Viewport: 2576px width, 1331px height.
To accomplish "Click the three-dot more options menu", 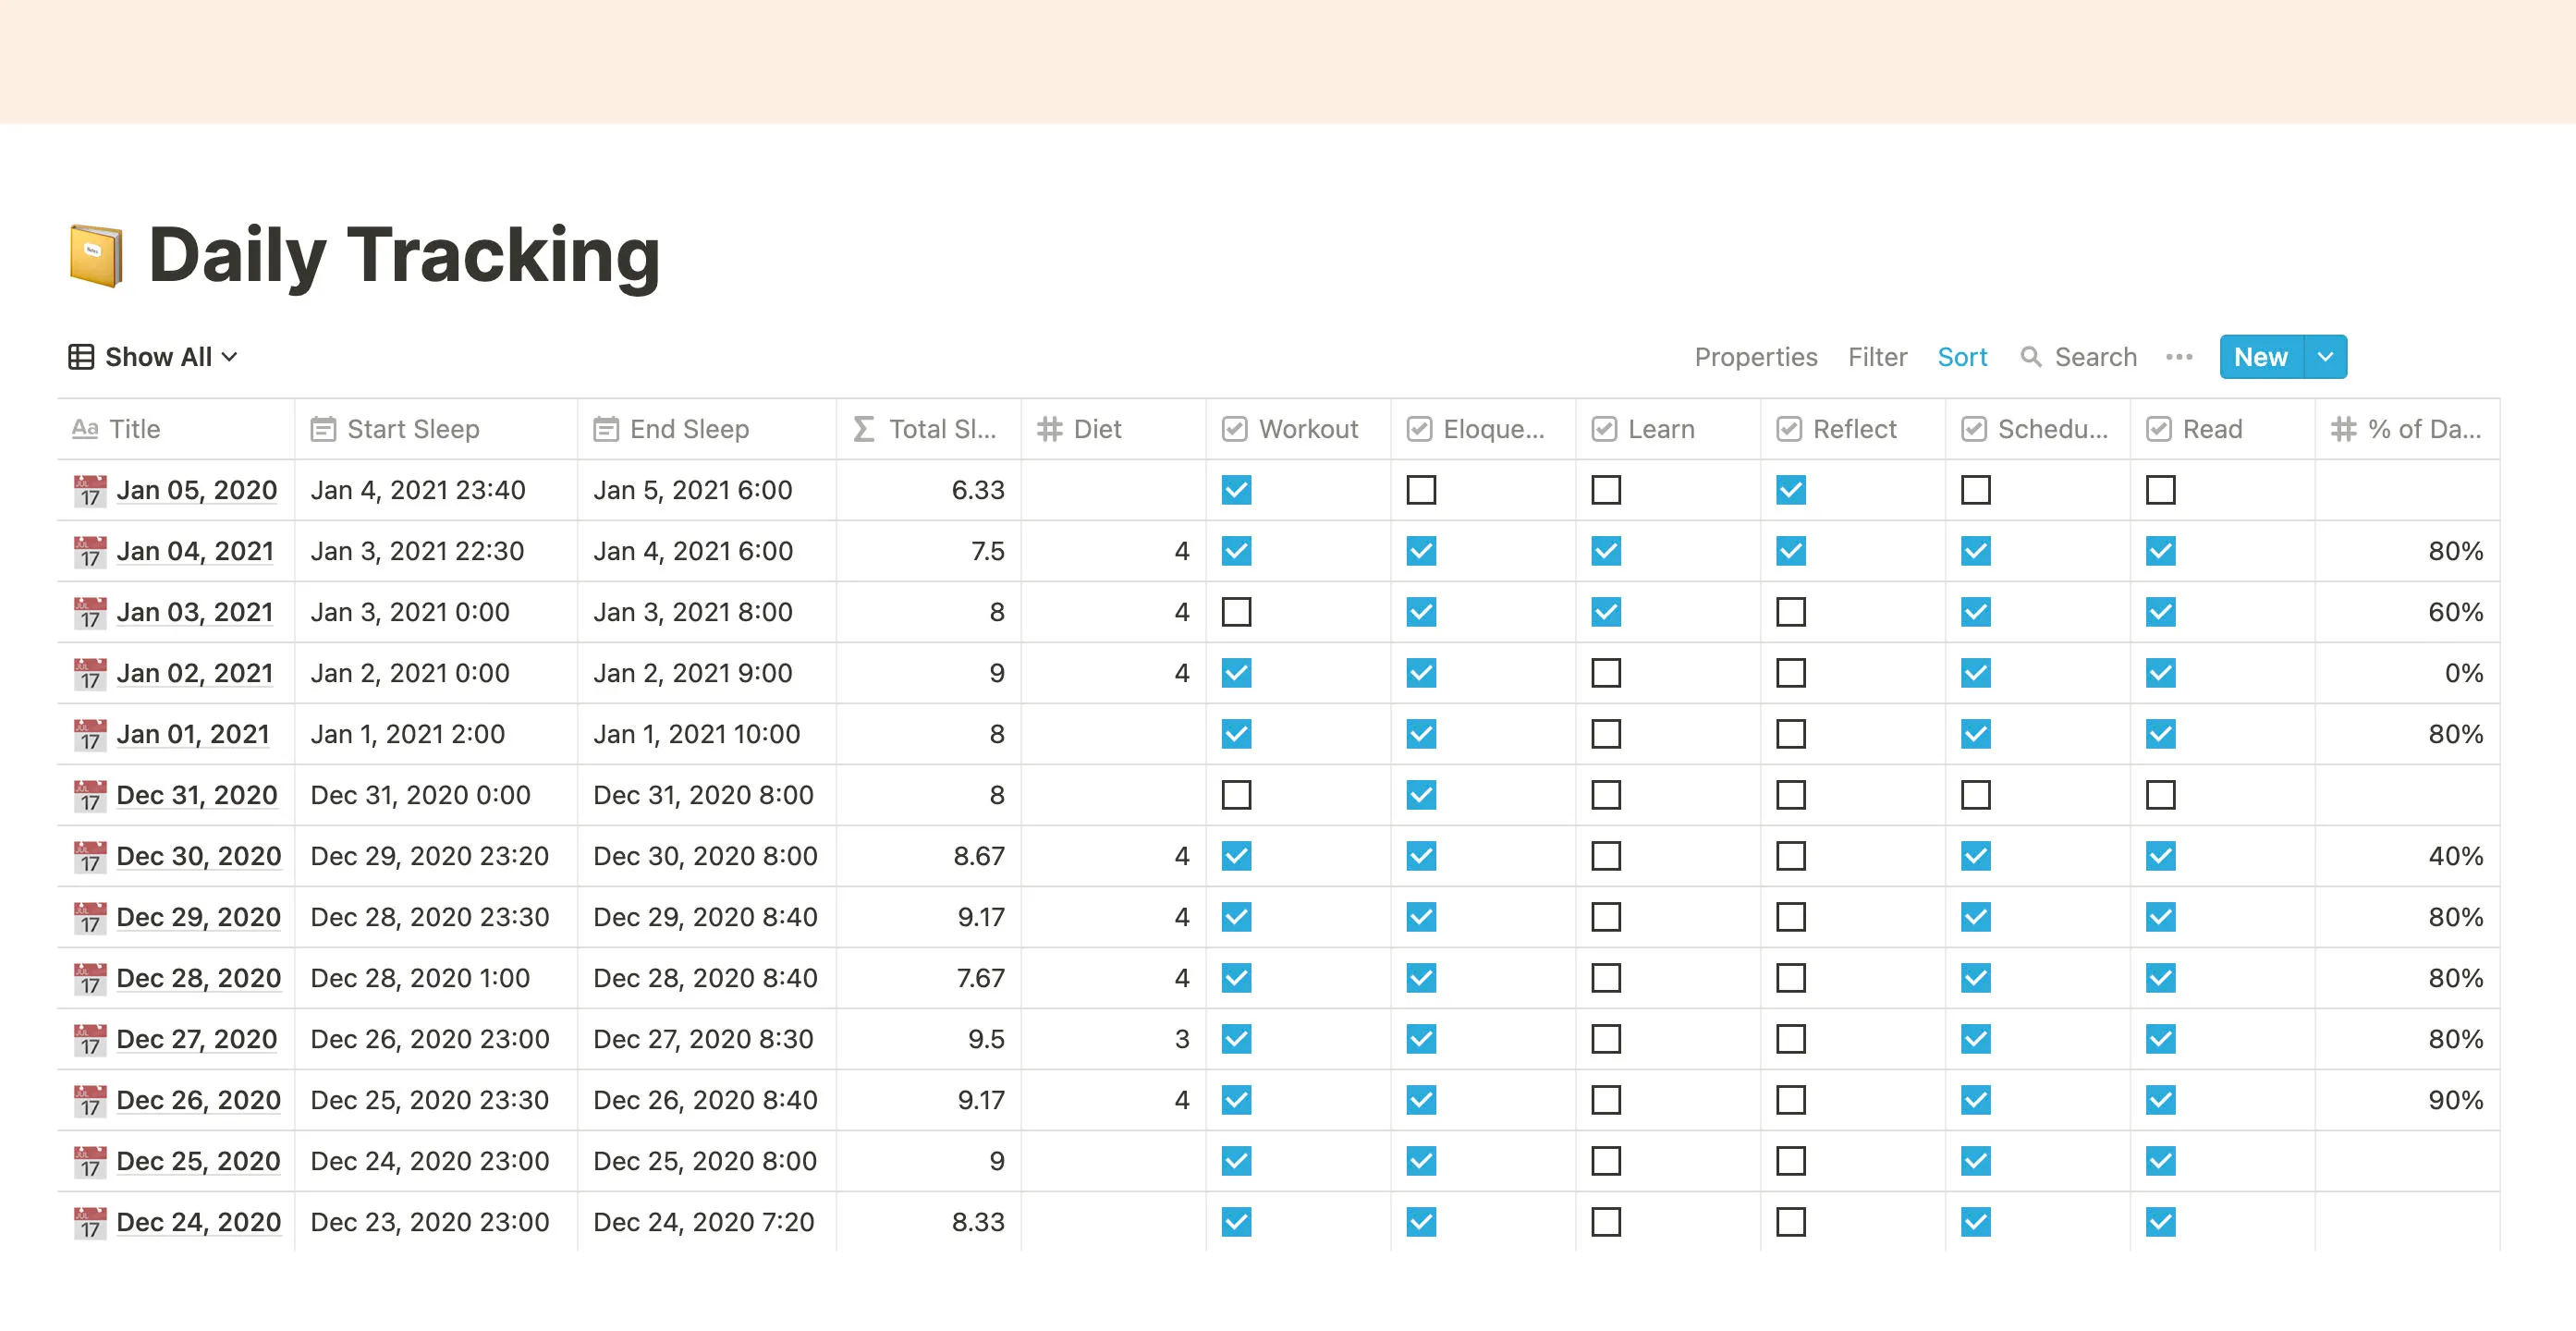I will pos(2180,357).
